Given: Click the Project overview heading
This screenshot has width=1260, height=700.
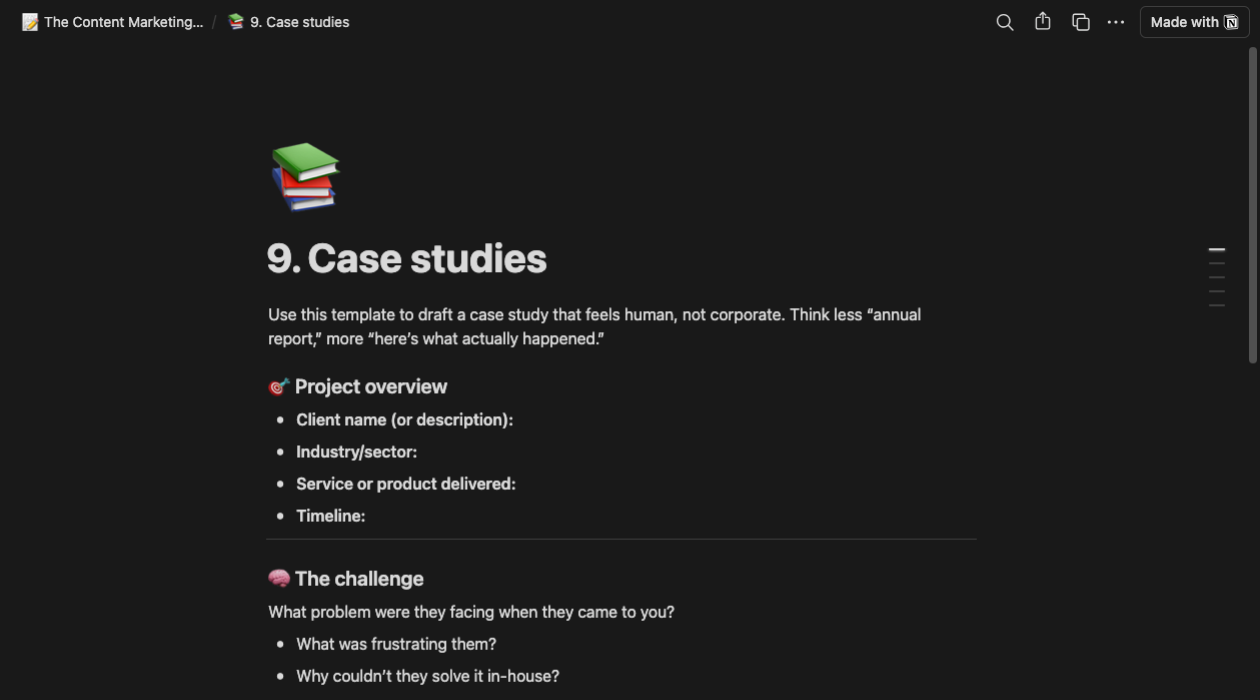Looking at the screenshot, I should click(371, 387).
